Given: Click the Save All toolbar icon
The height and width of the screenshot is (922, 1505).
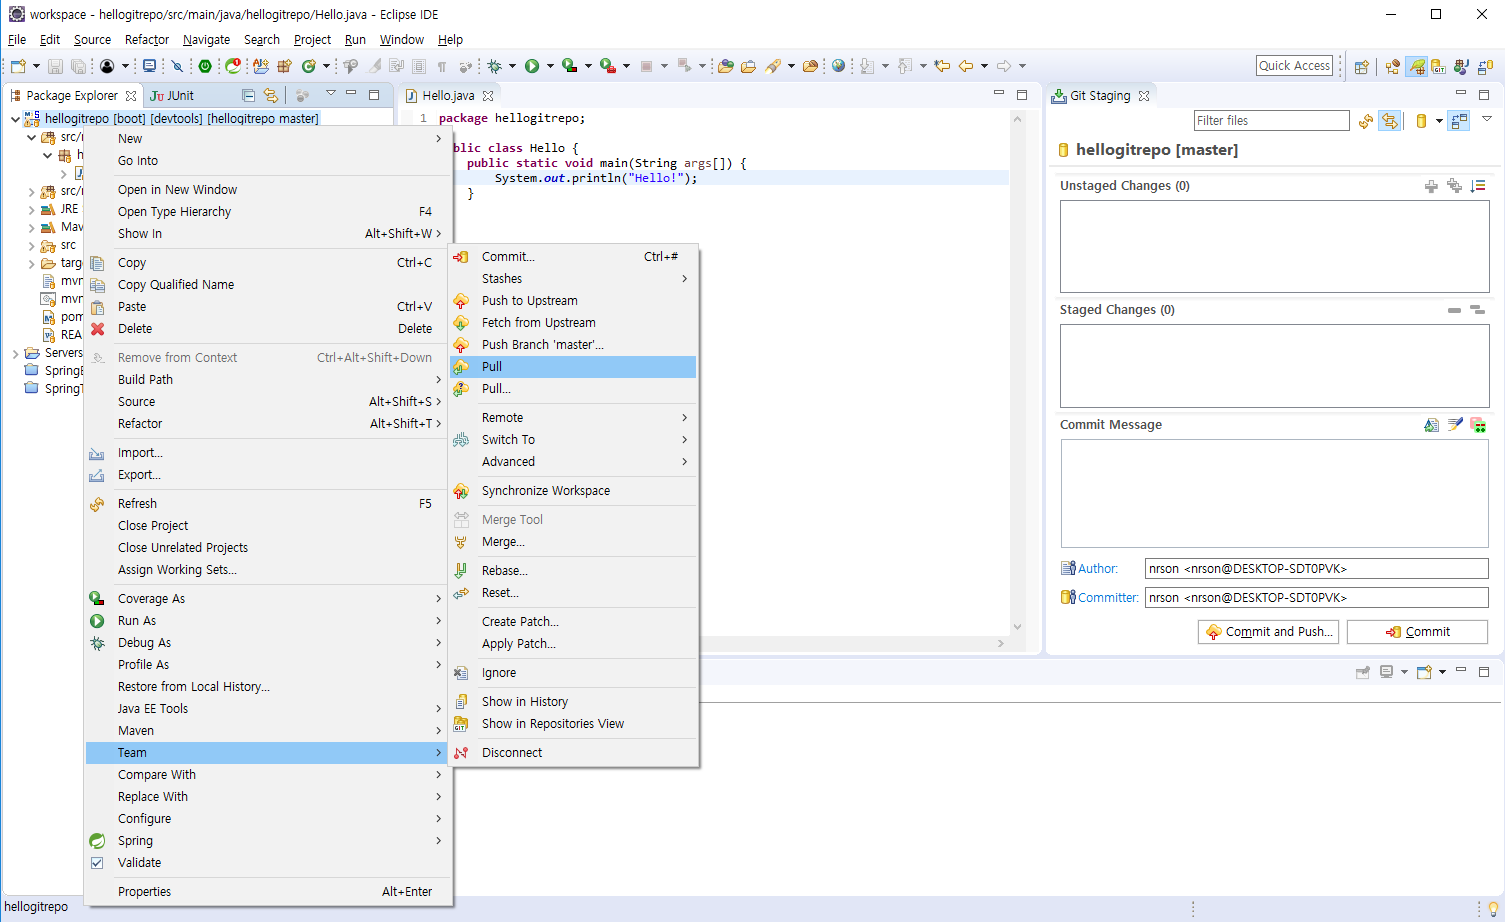Looking at the screenshot, I should click(78, 66).
